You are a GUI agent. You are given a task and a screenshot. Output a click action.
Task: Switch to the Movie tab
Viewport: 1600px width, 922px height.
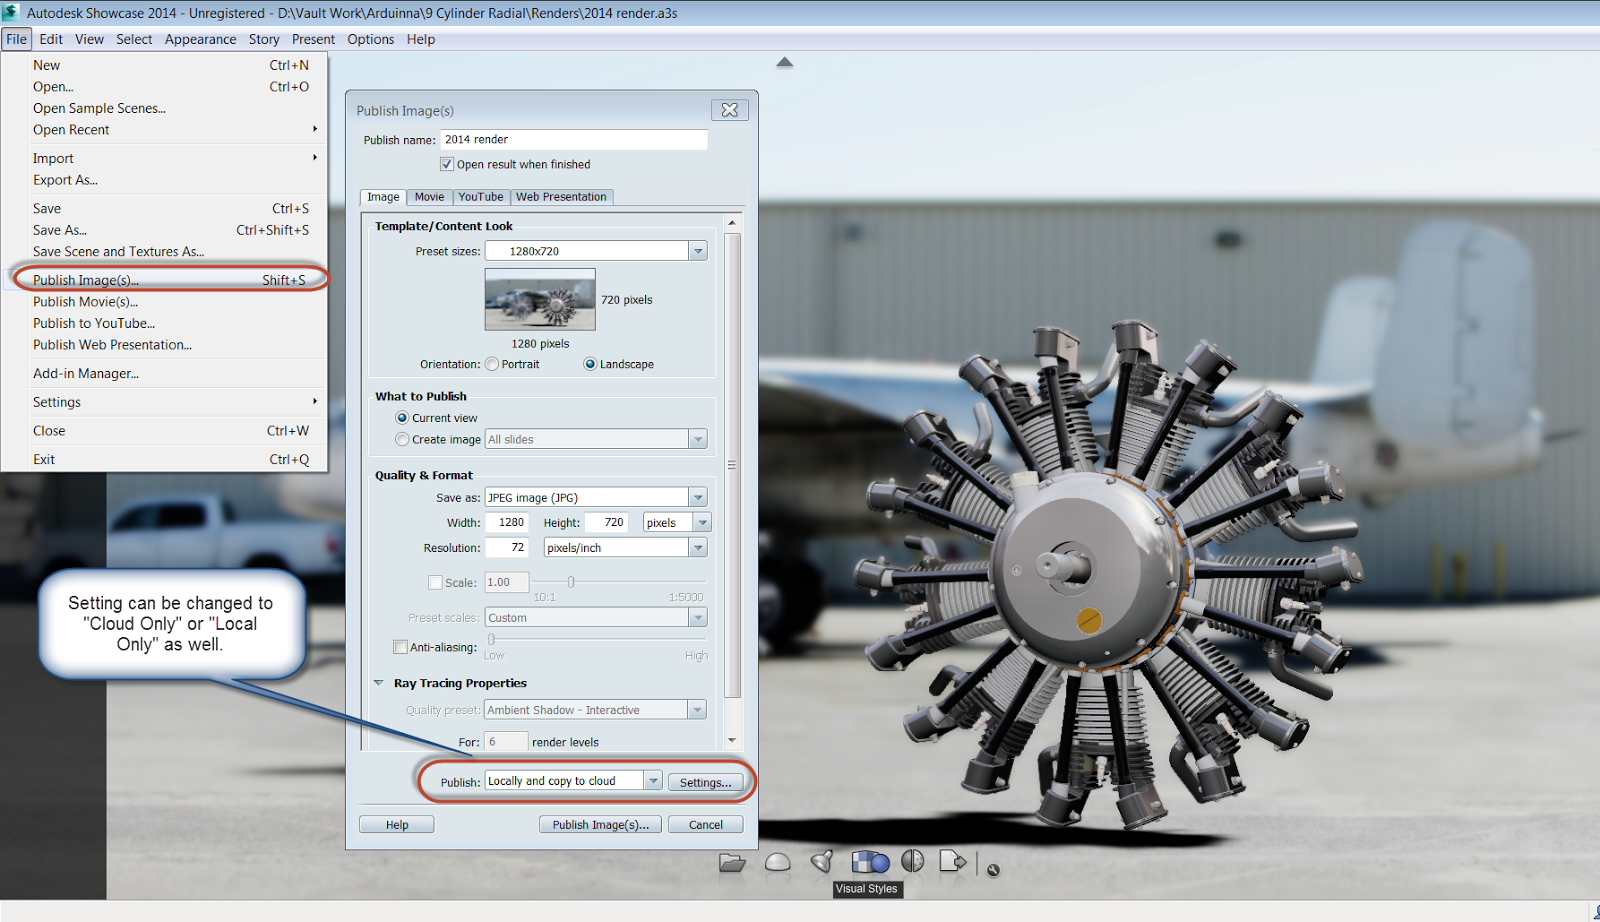(429, 197)
